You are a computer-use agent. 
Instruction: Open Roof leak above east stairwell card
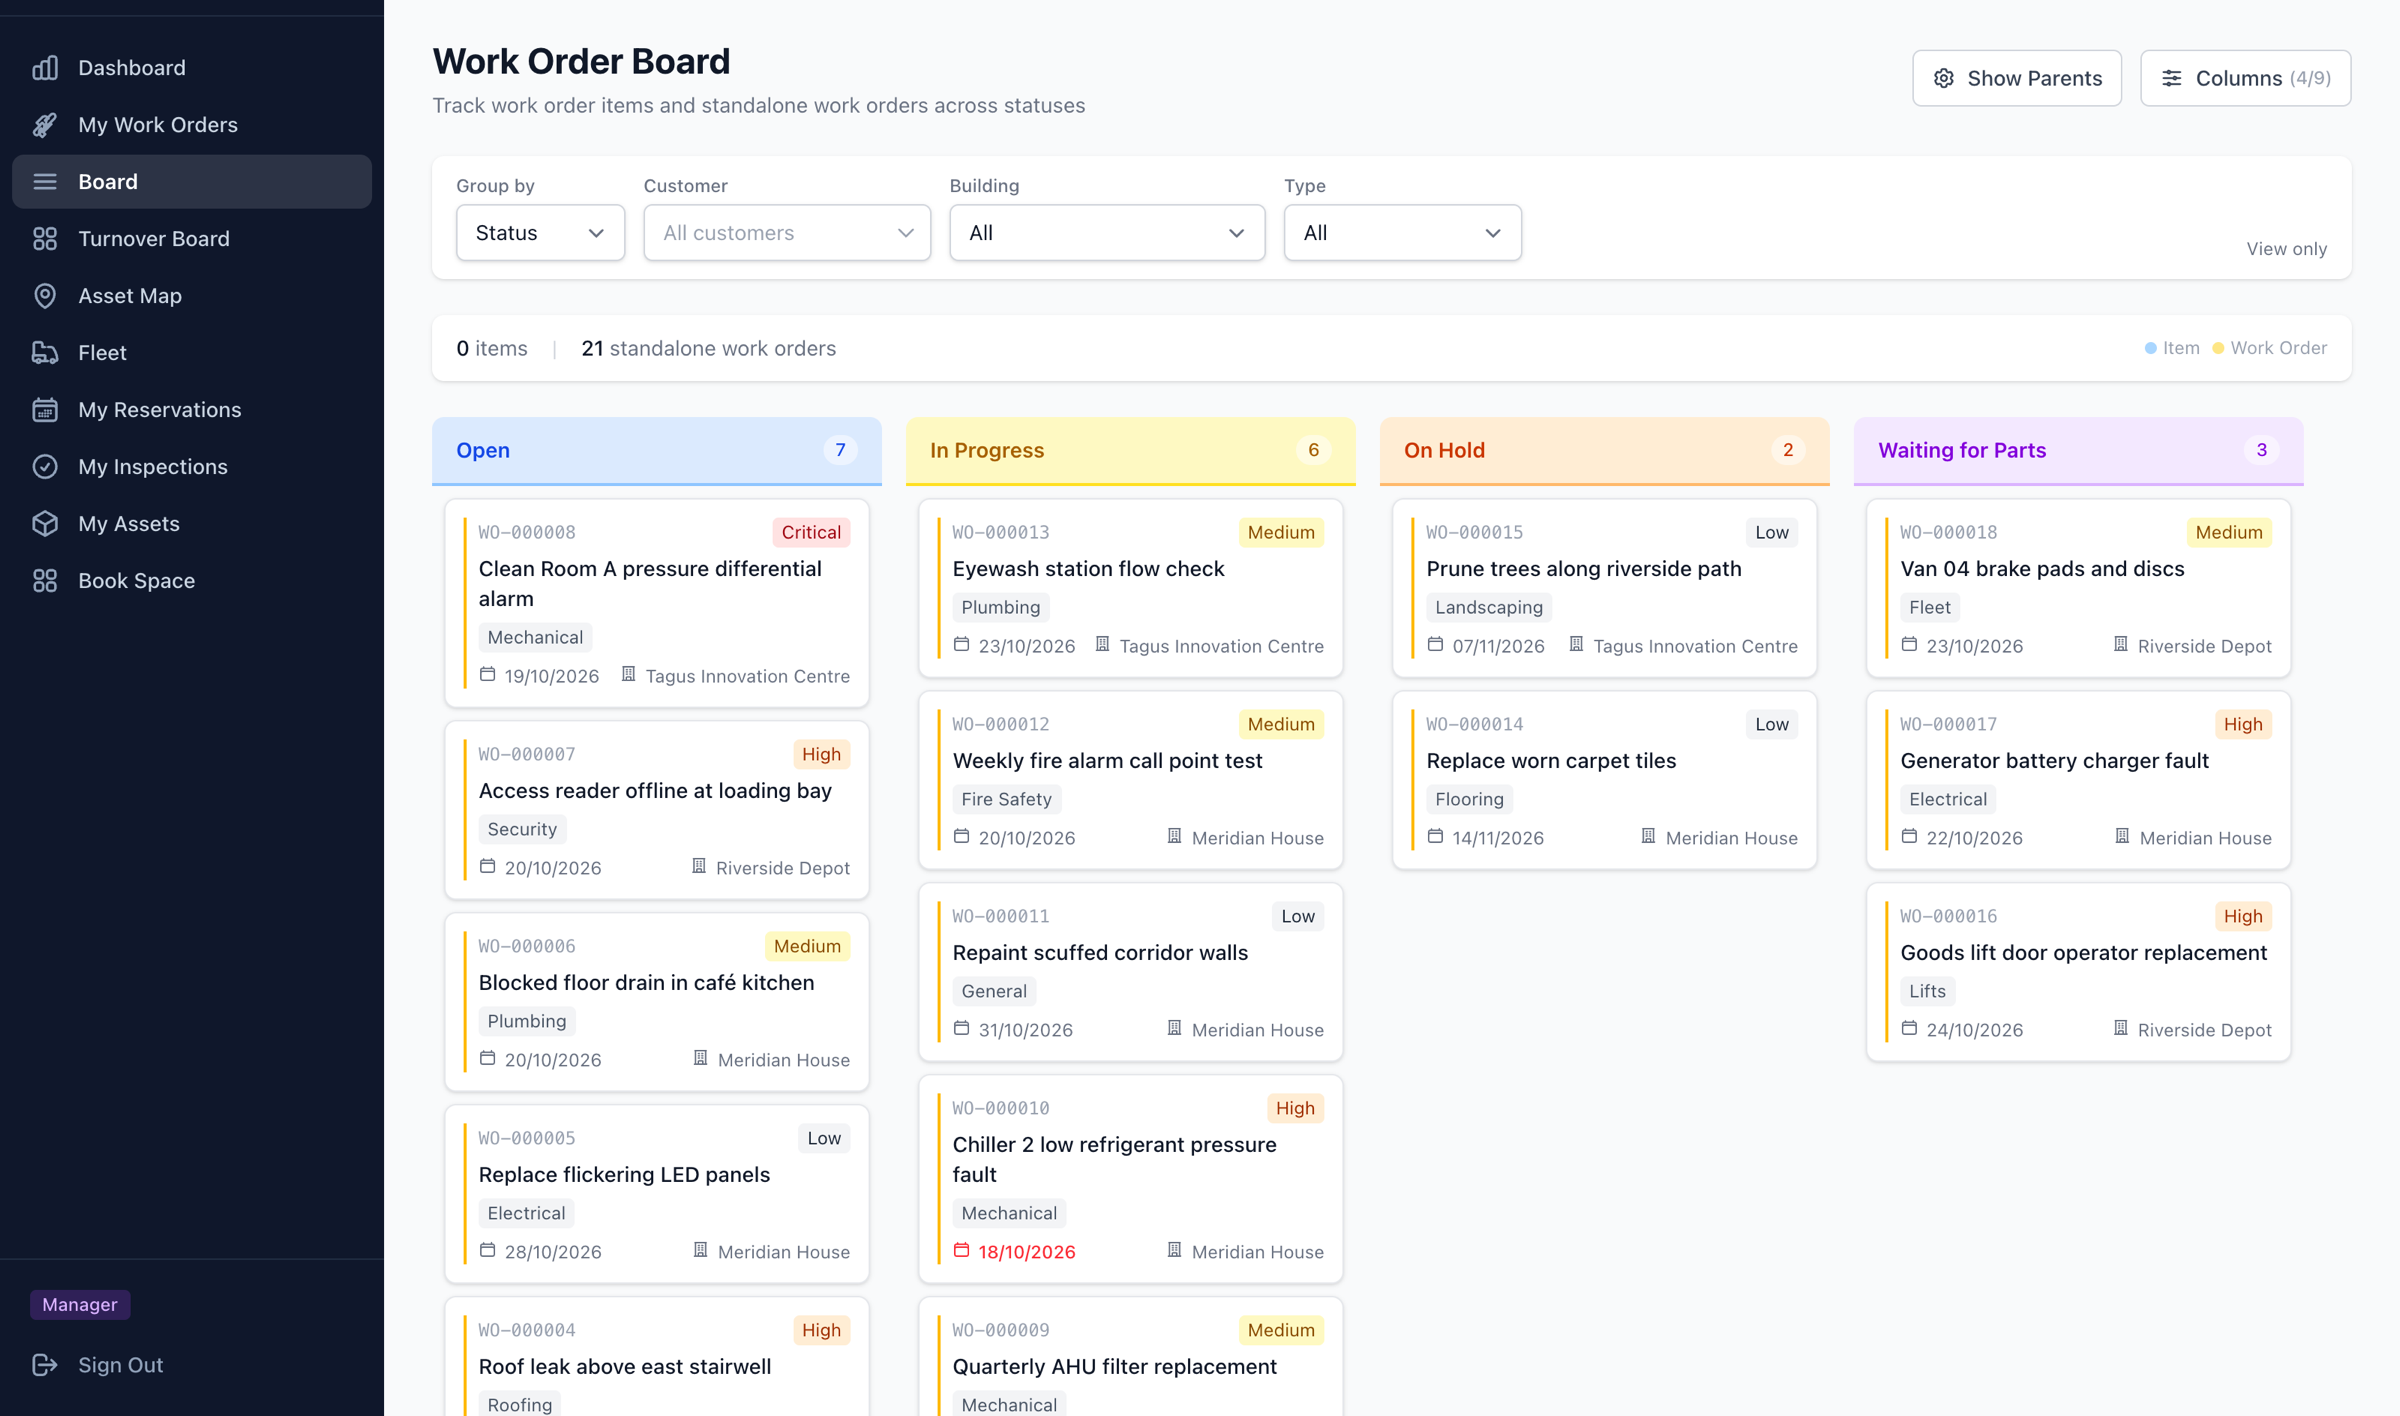point(656,1358)
